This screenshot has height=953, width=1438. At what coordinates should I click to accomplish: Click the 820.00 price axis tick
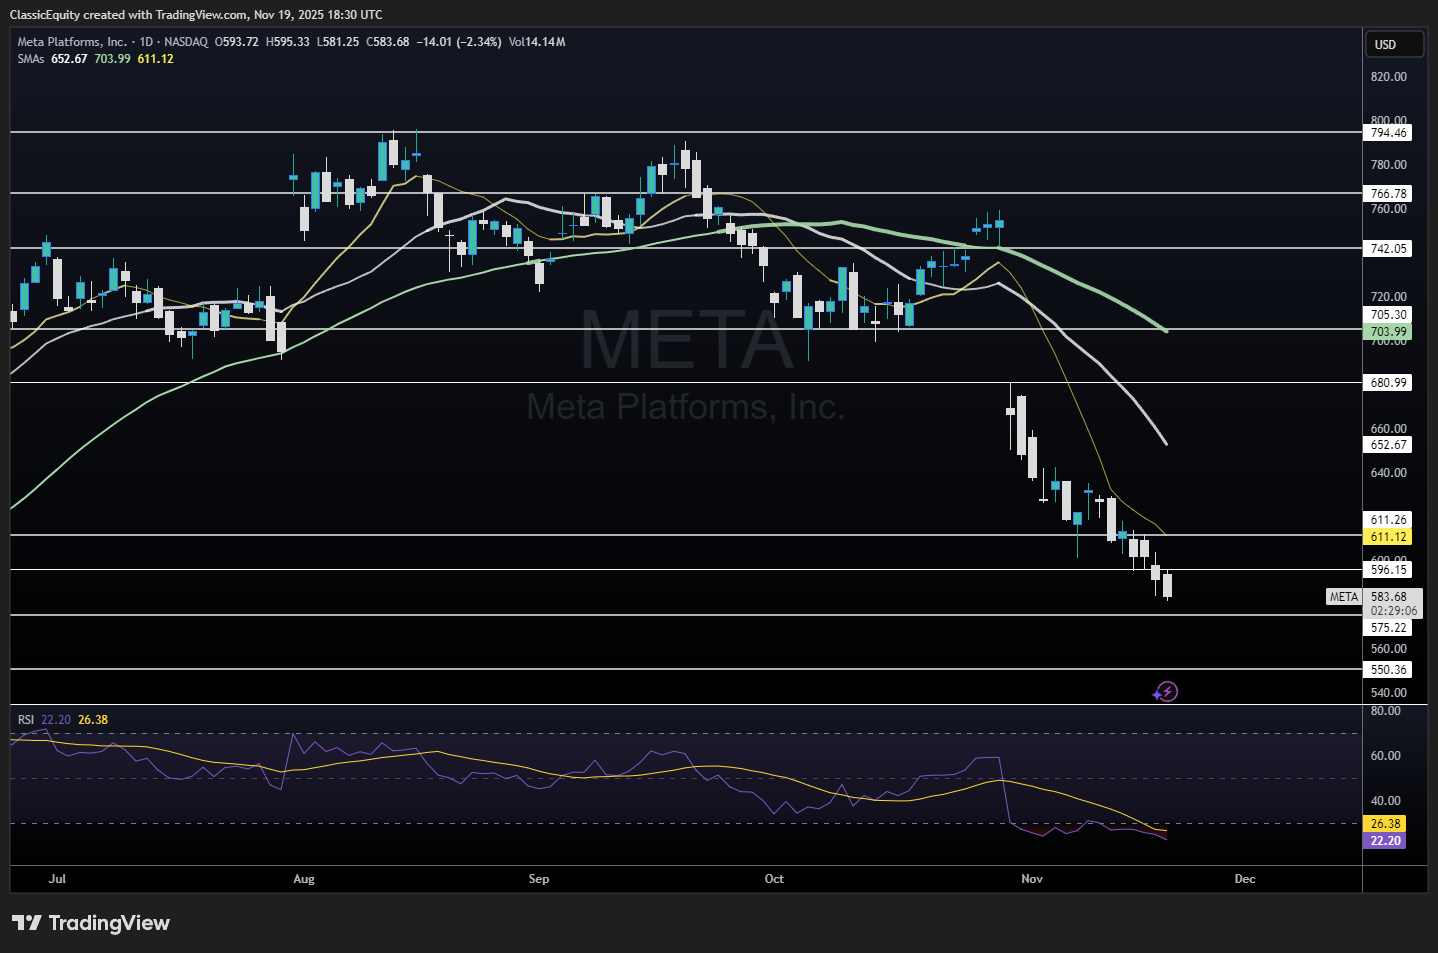(1388, 77)
